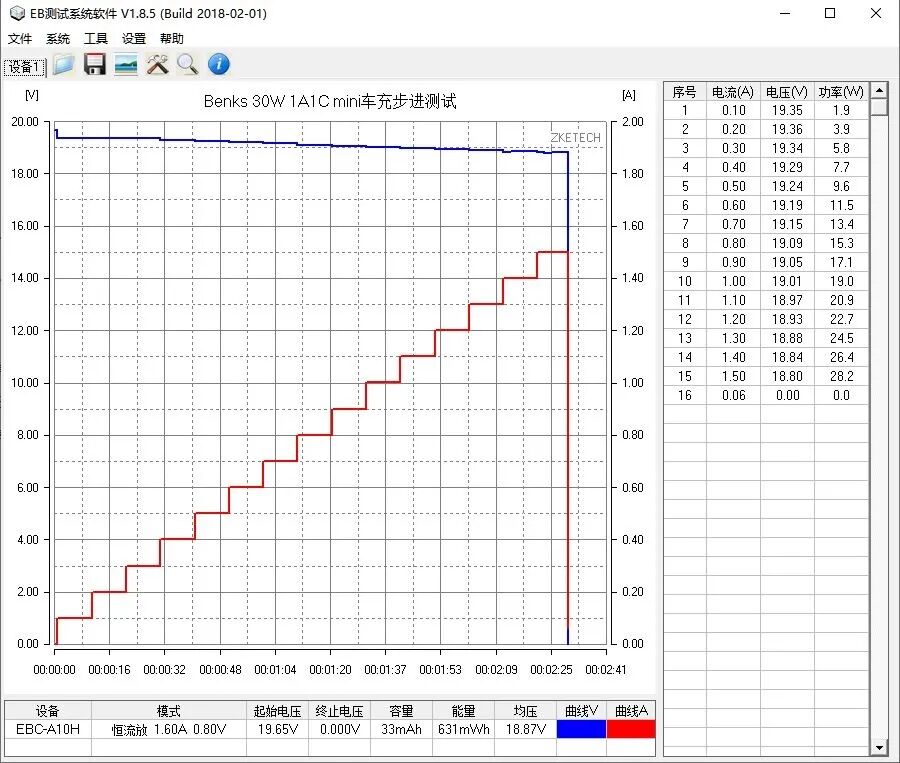Select power cell 7.7 in row 4
The image size is (900, 763).
pyautogui.click(x=841, y=167)
